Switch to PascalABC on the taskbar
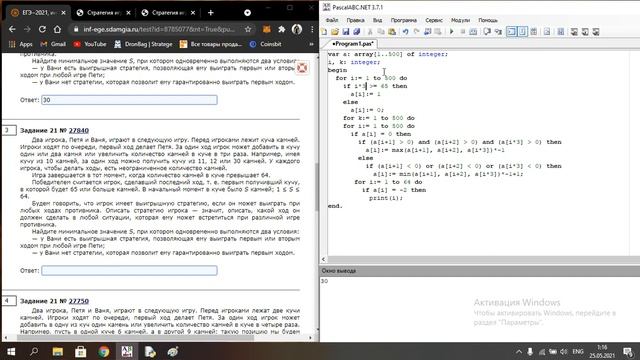The image size is (640, 360). [127, 351]
